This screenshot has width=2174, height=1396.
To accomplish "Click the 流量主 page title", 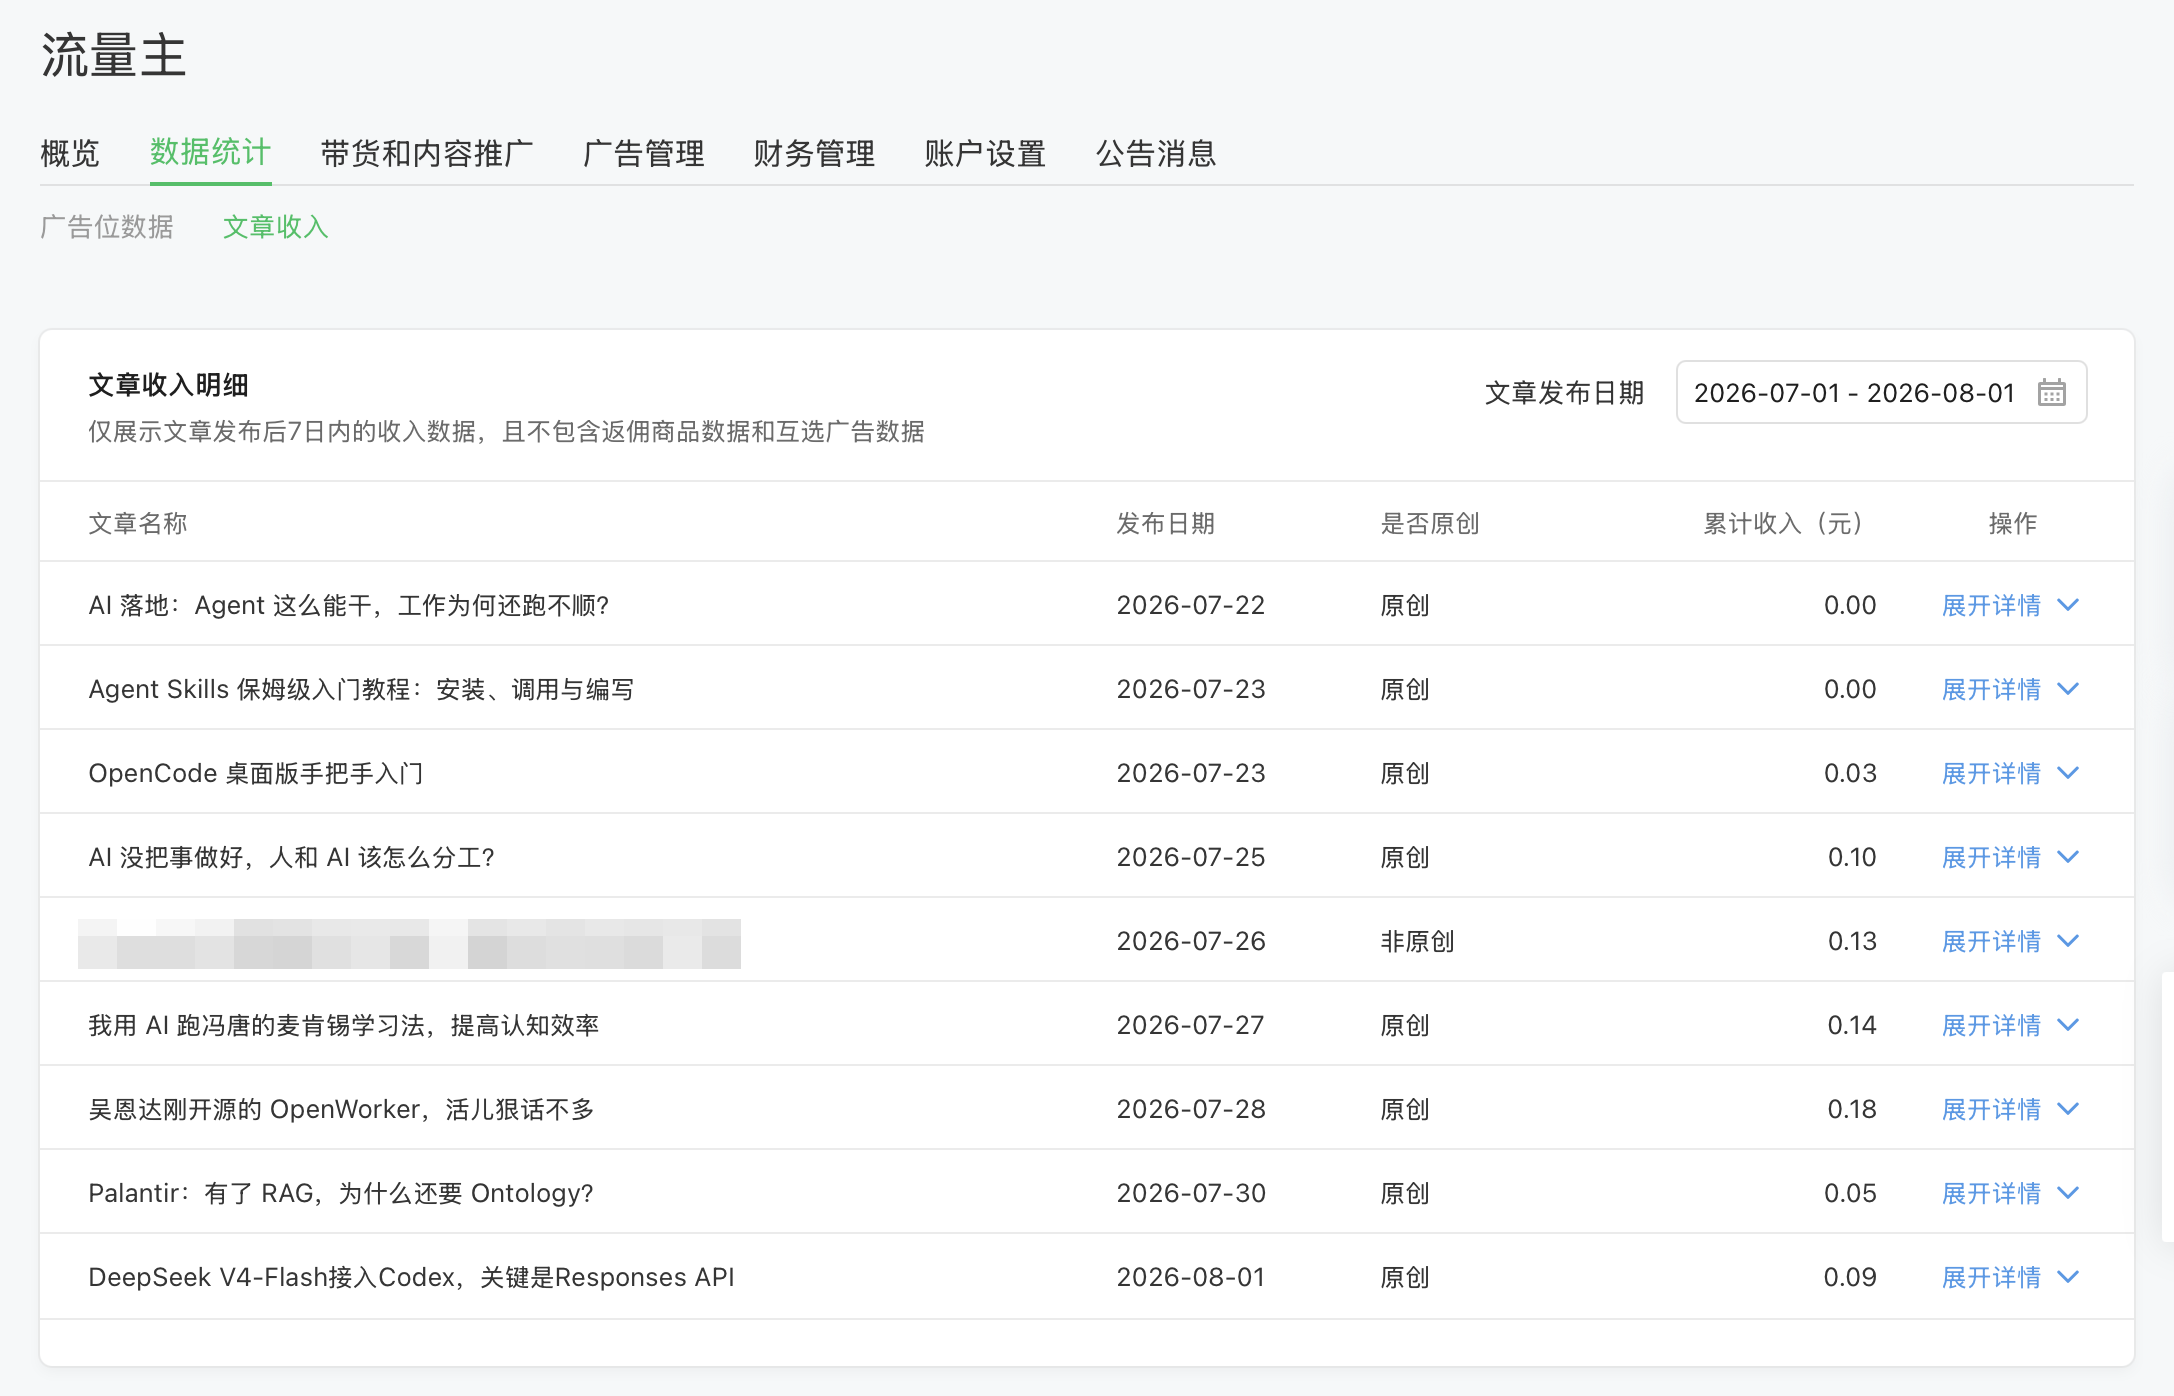I will tap(114, 55).
